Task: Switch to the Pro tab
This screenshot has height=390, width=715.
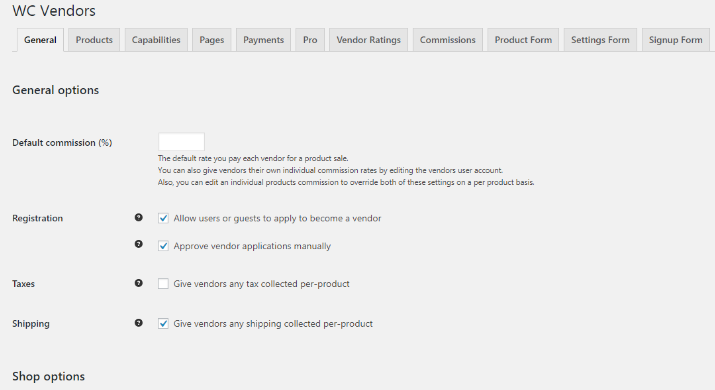Action: [310, 40]
